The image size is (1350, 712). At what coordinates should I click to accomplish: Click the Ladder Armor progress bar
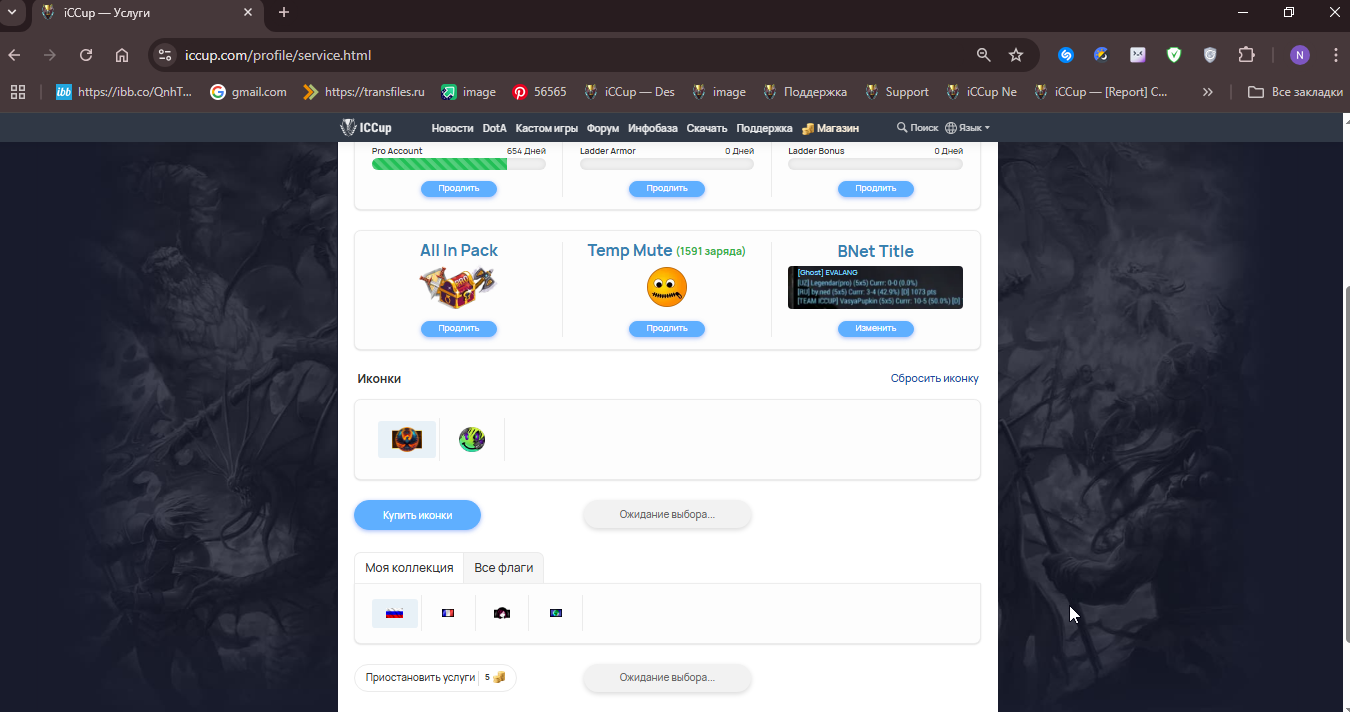pos(667,164)
